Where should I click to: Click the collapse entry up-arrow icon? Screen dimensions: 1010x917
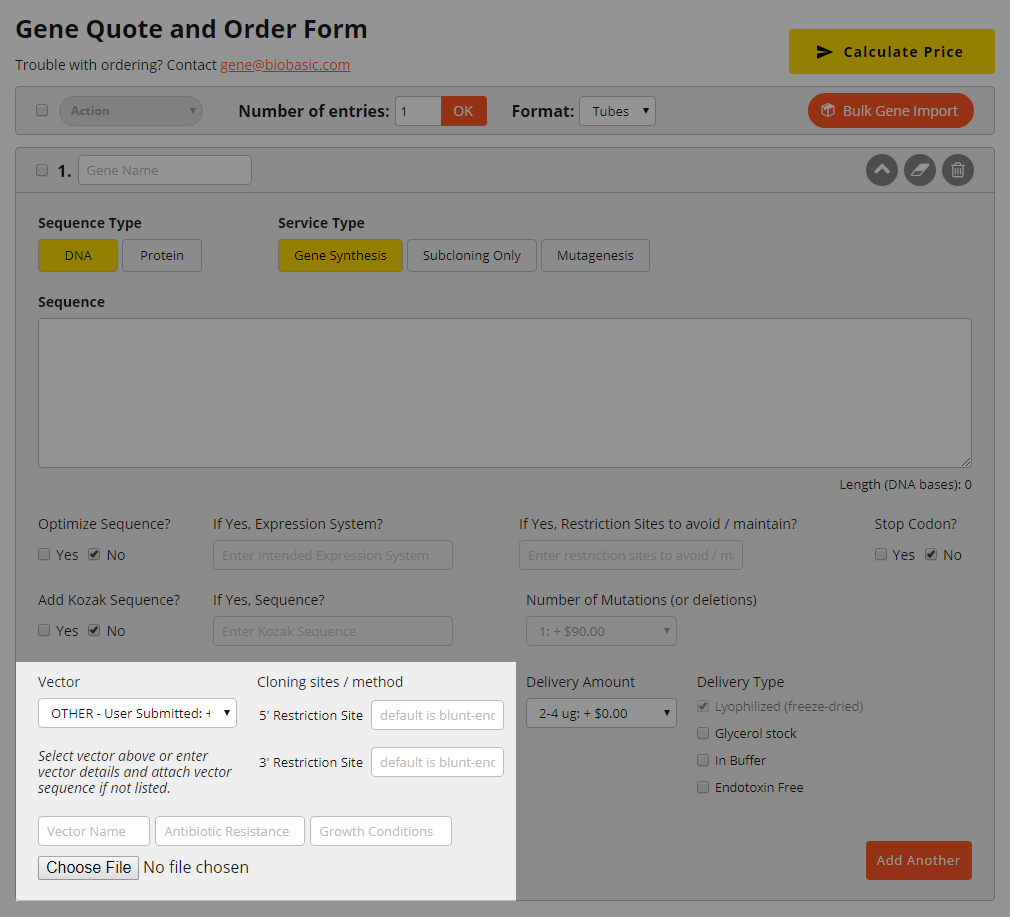tap(881, 170)
